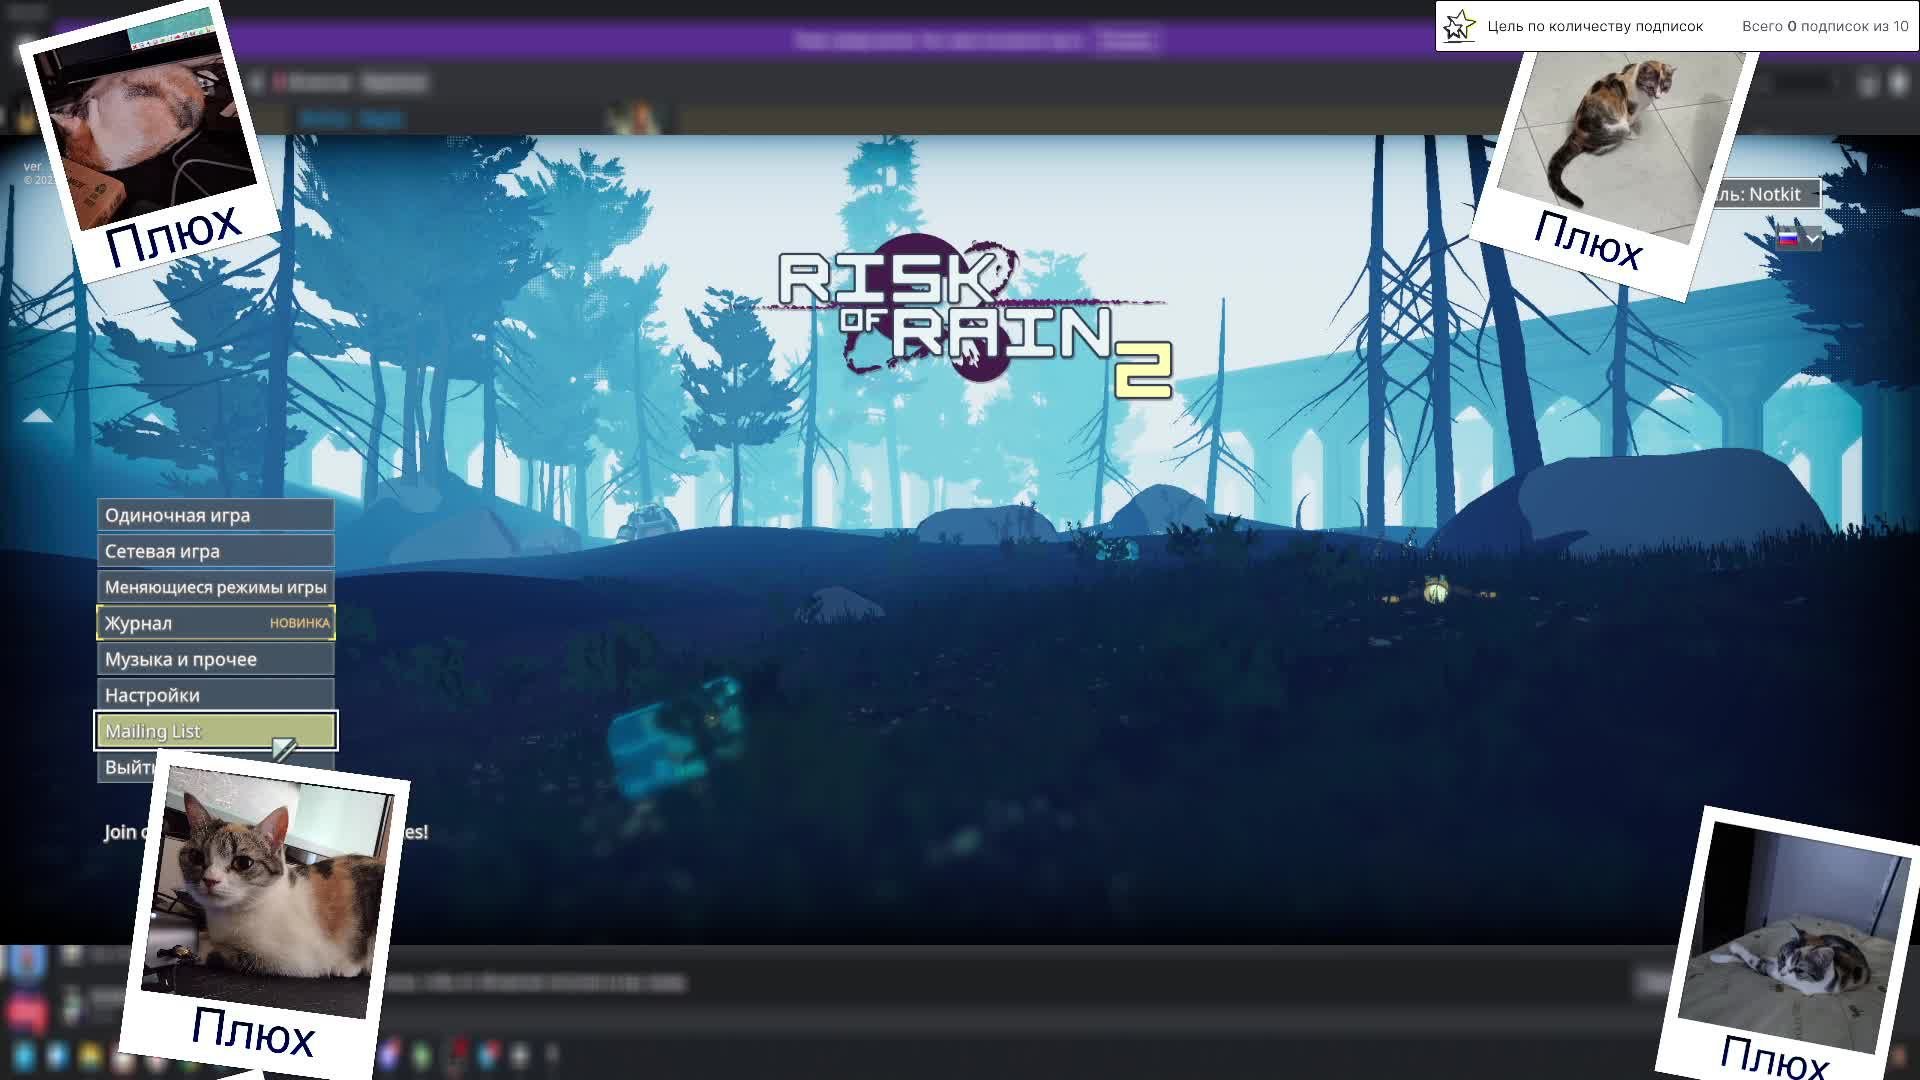Click the Risk of Rain 2 logo
This screenshot has width=1920, height=1080.
[975, 315]
